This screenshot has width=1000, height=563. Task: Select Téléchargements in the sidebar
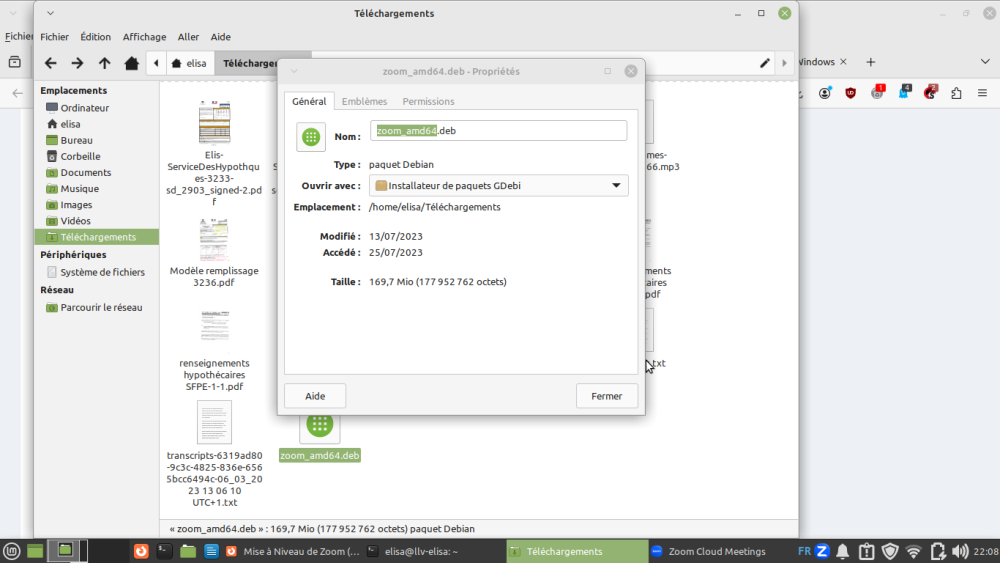[97, 237]
